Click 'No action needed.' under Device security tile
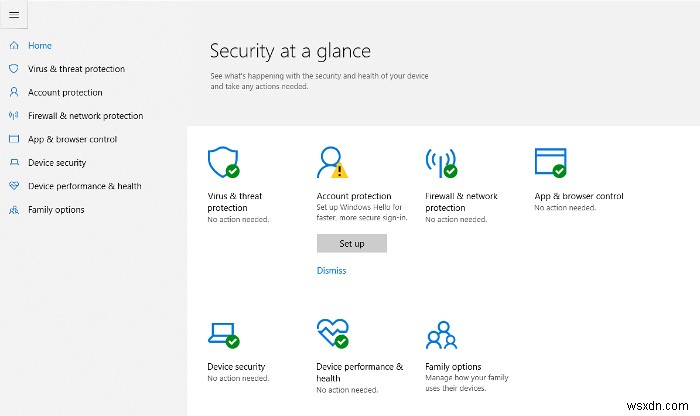This screenshot has width=700, height=416. coord(238,378)
